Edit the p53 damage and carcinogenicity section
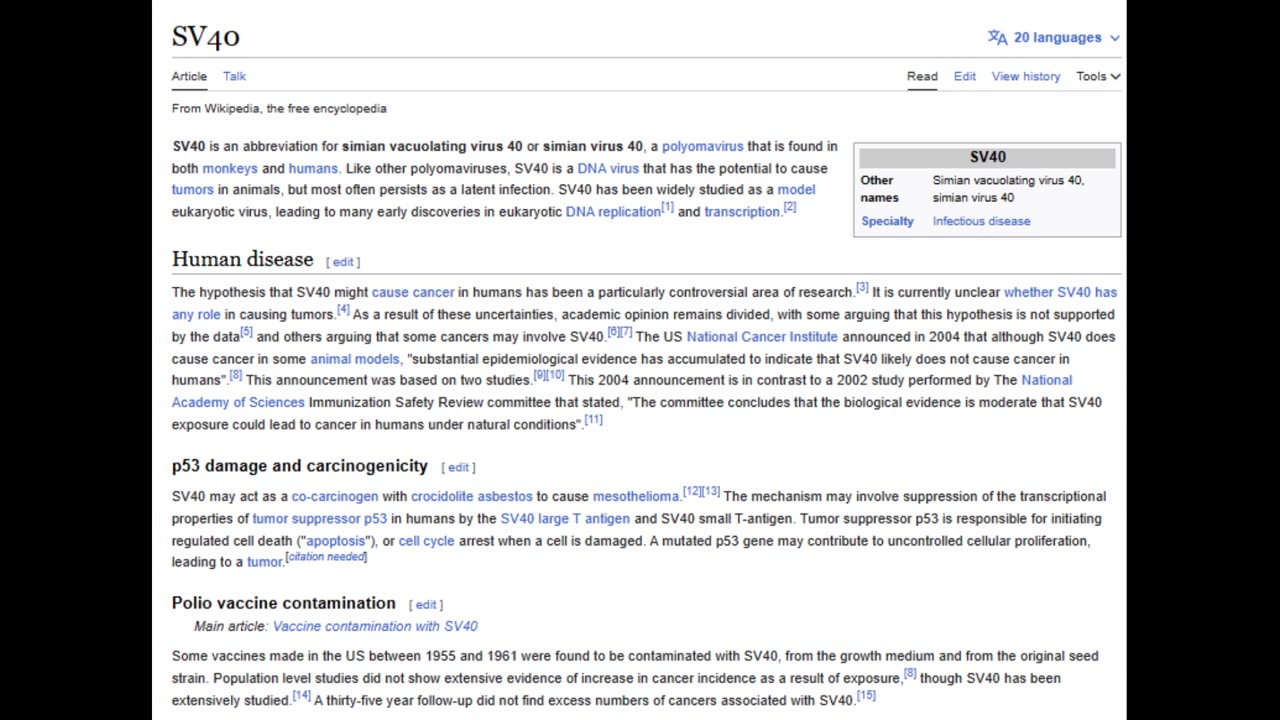1280x720 pixels. click(x=458, y=467)
